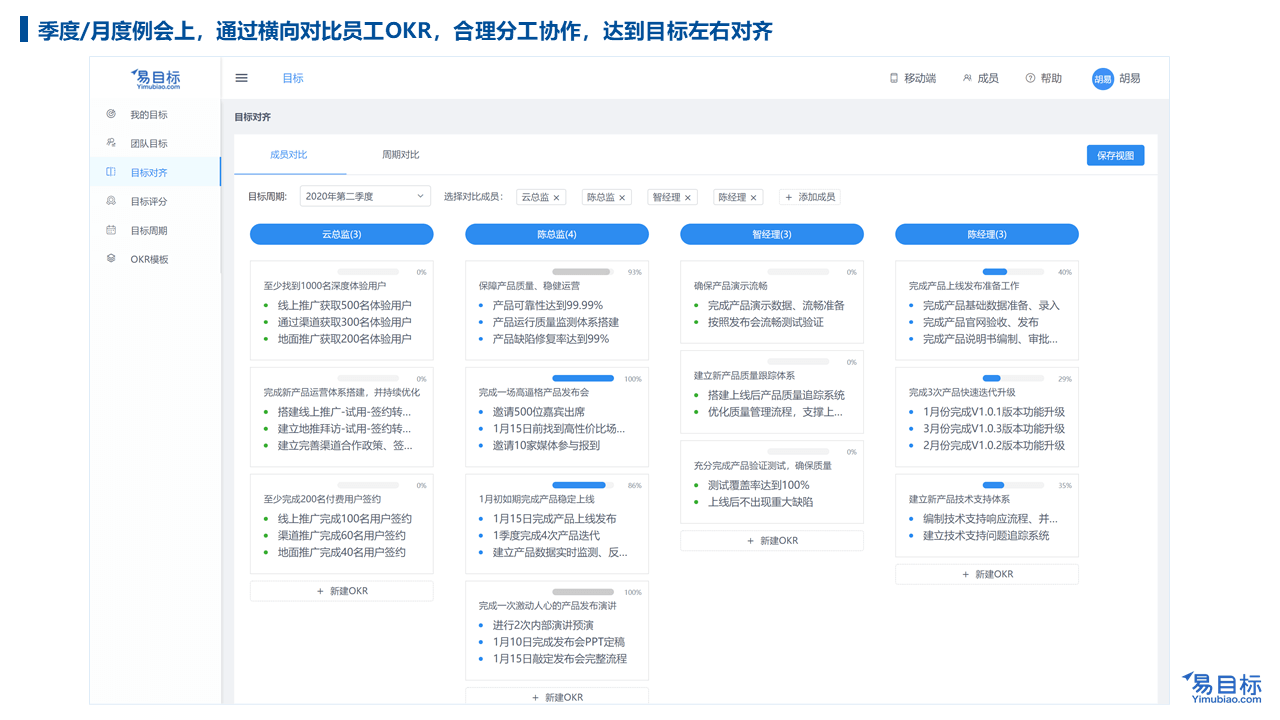This screenshot has width=1280, height=720.
Task: Click the OKR模板 layers icon
Action: [x=111, y=258]
